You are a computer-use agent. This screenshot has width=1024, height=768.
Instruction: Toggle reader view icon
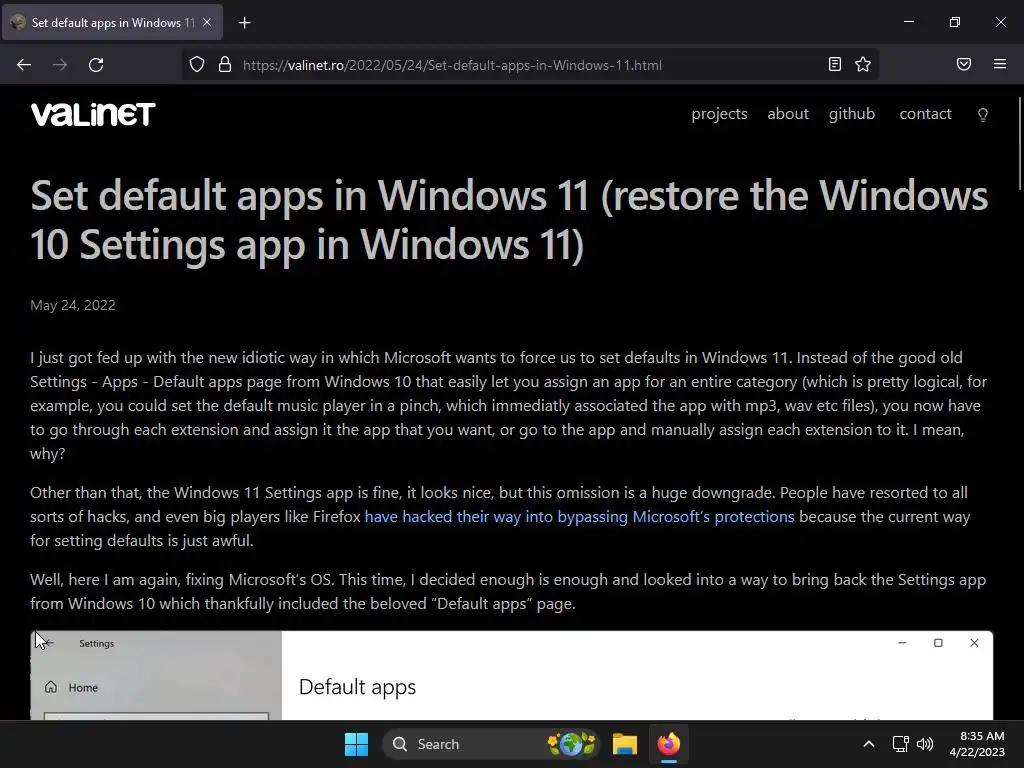(x=835, y=64)
